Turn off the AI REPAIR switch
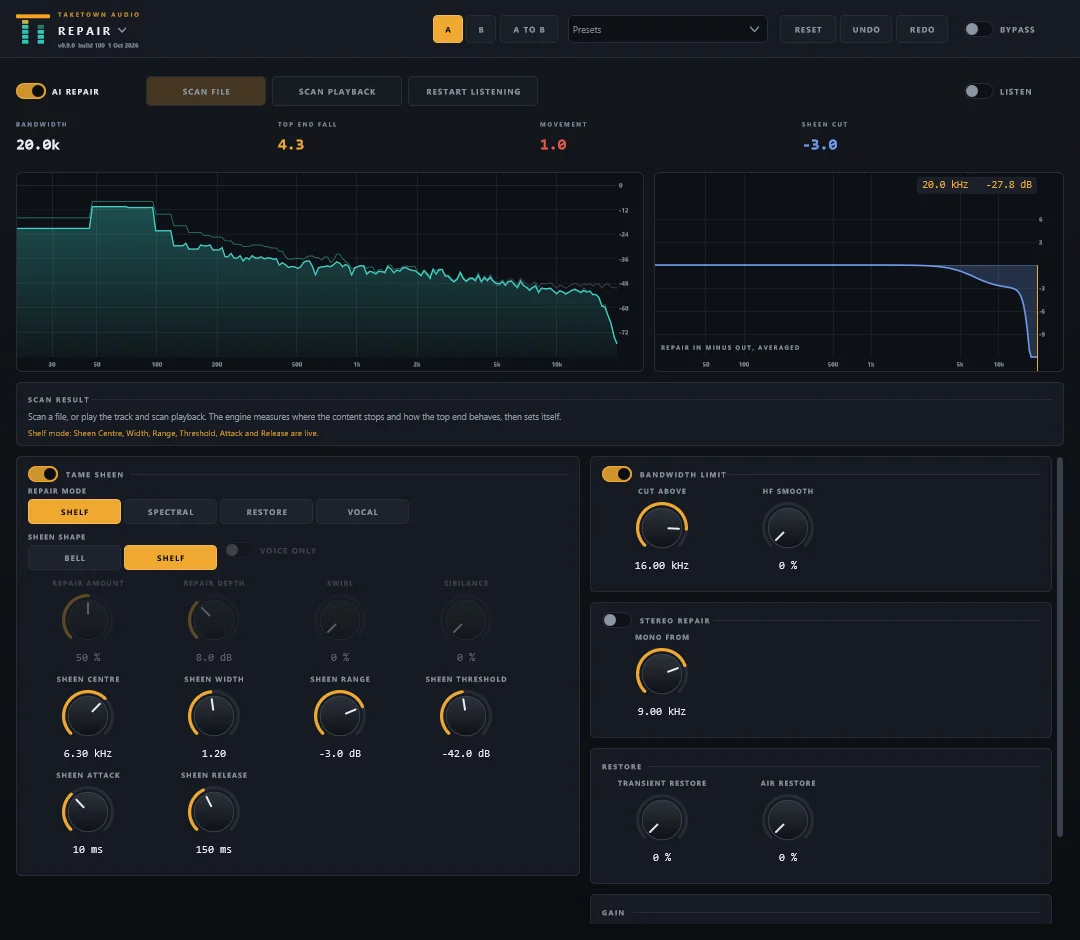Viewport: 1080px width, 940px height. tap(31, 91)
